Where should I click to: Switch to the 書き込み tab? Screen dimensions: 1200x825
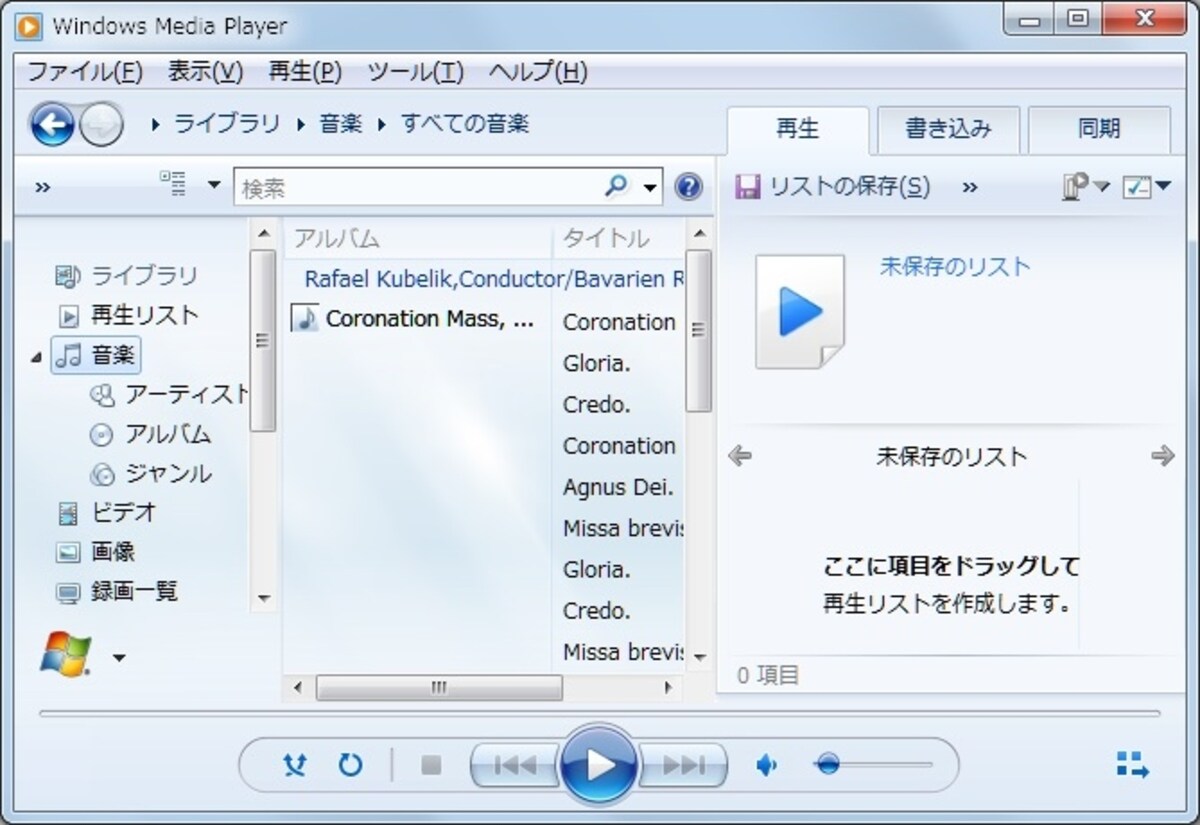tap(948, 129)
